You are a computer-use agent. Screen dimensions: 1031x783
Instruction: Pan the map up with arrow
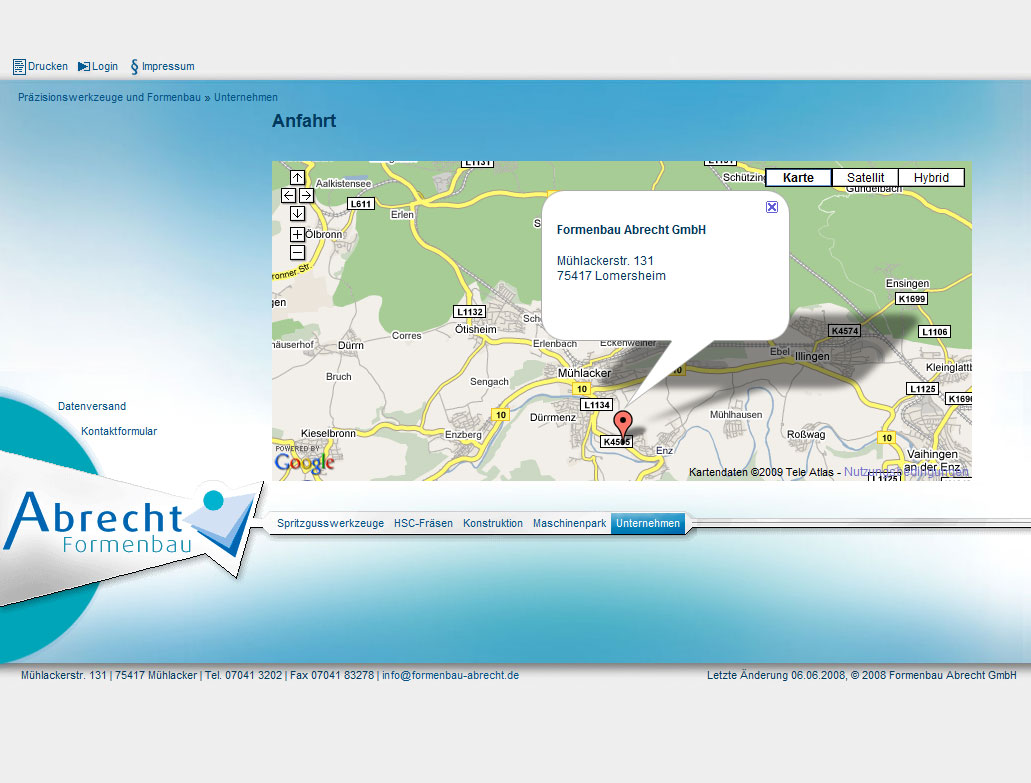[297, 178]
